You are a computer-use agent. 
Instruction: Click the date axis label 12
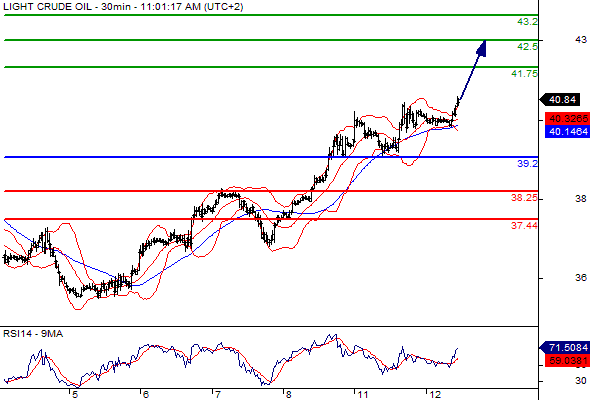point(435,395)
